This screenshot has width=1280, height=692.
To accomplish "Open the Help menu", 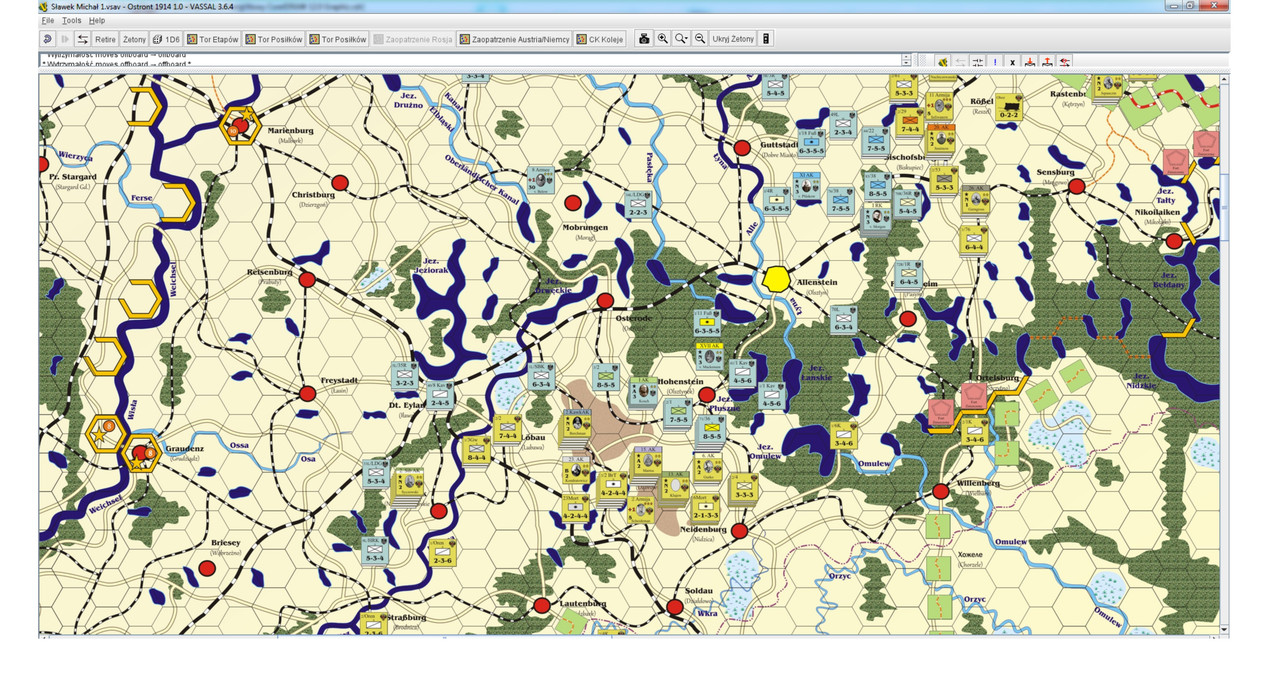I will click(96, 20).
